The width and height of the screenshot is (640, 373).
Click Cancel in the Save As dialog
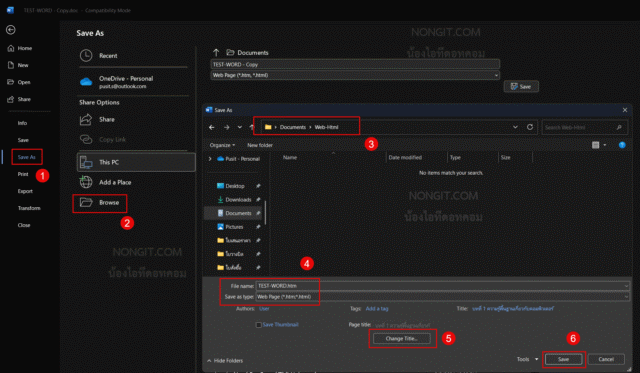click(x=606, y=360)
